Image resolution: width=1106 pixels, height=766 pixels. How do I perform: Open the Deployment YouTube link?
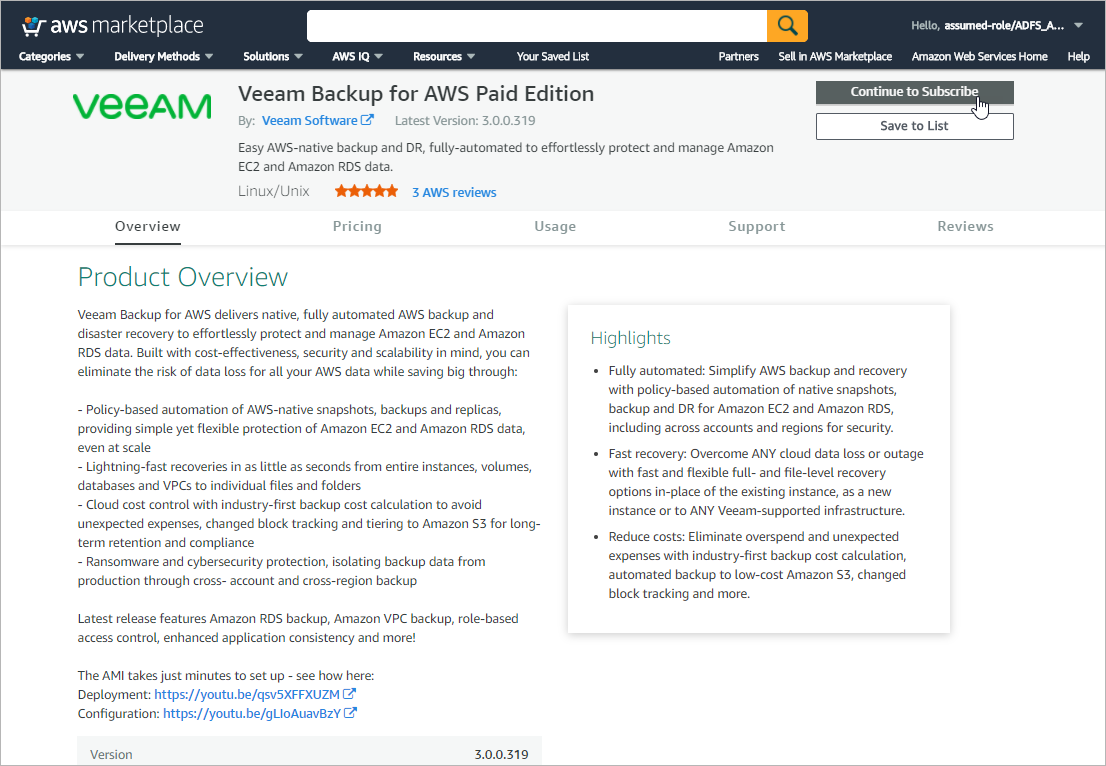click(247, 695)
